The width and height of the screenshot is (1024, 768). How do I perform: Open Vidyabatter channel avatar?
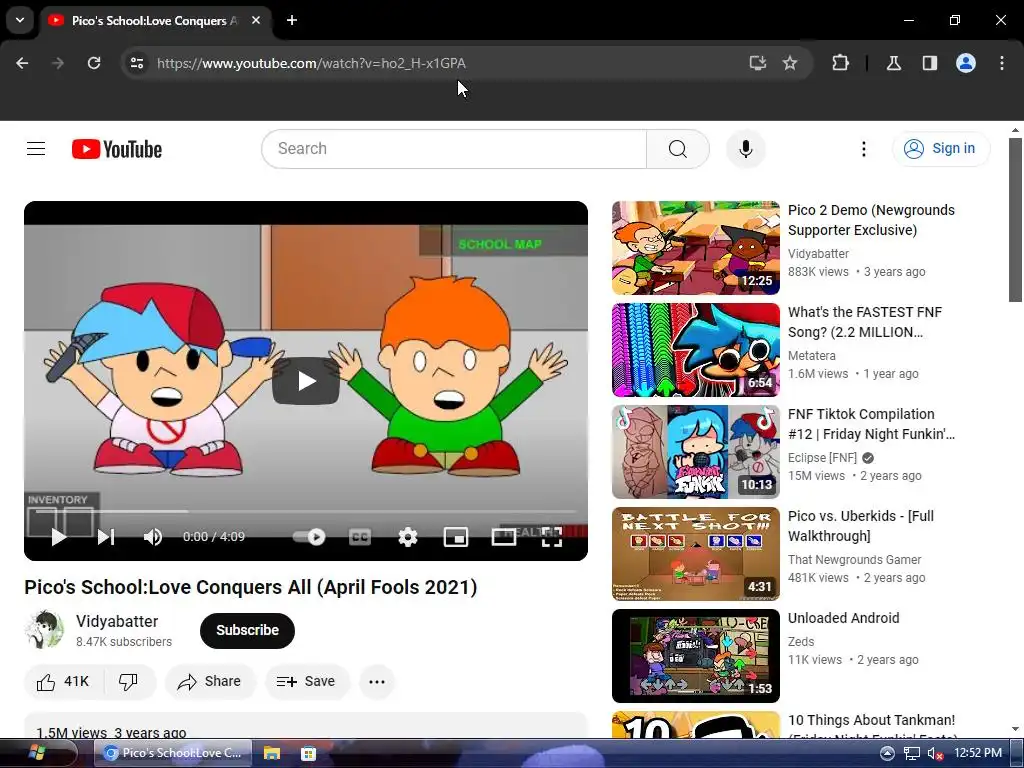(44, 630)
